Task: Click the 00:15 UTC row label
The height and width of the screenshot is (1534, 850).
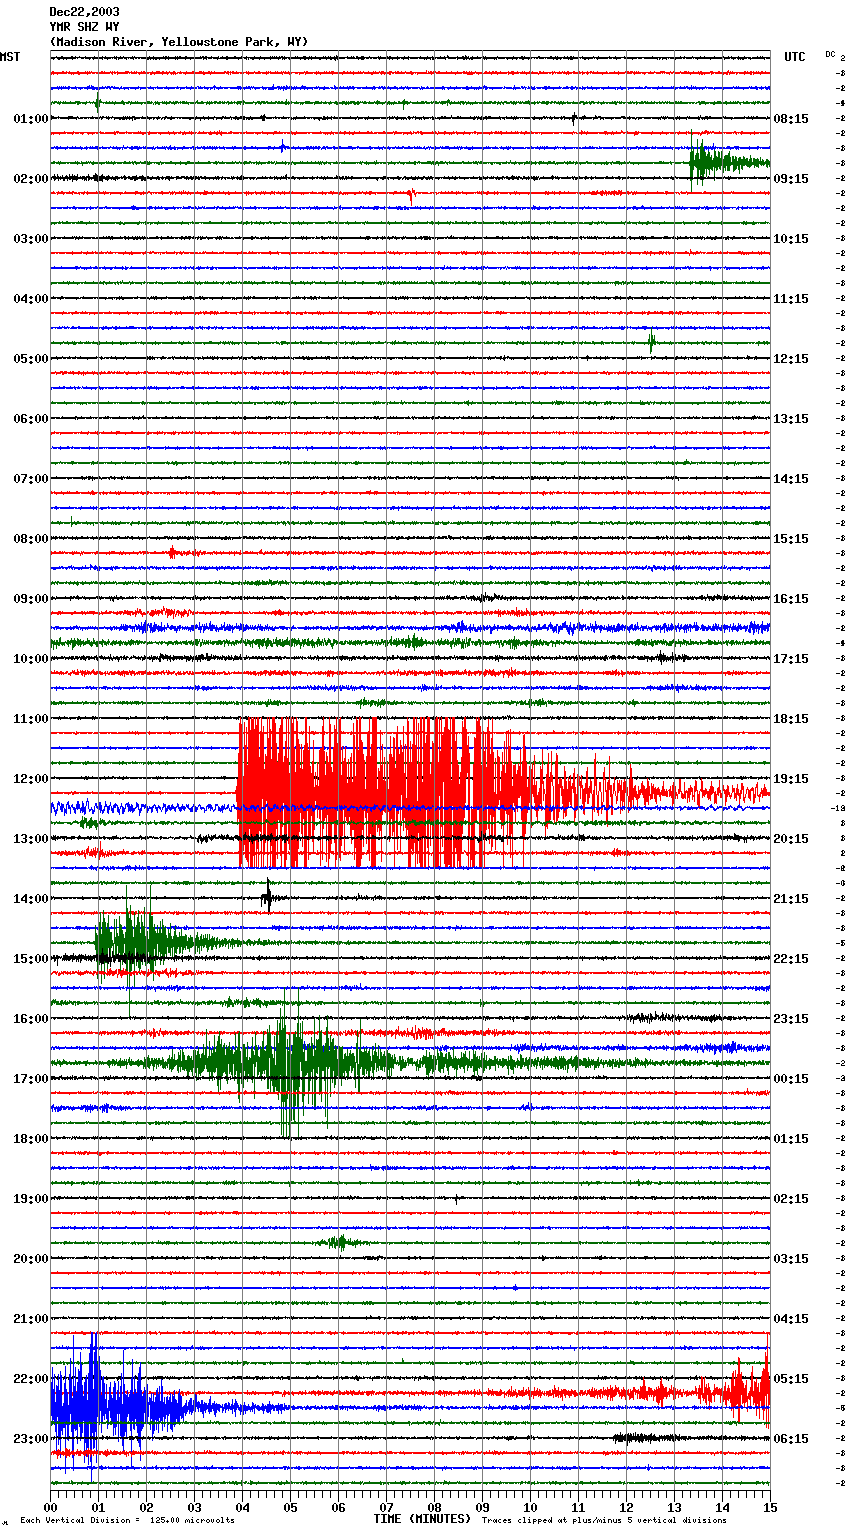Action: 791,1079
